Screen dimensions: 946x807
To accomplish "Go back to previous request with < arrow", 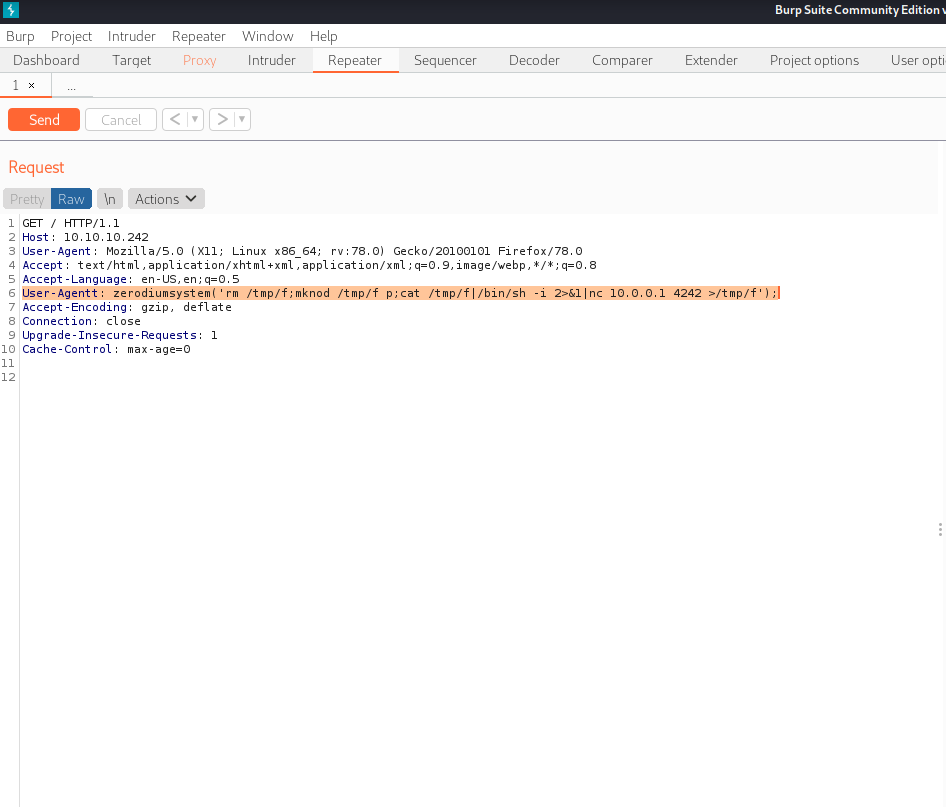I will click(x=175, y=119).
